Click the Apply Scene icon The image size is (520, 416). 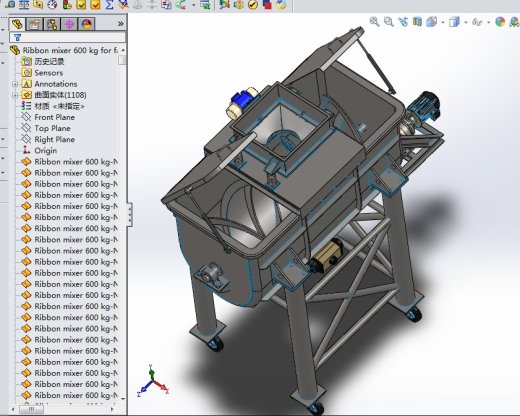[x=514, y=22]
